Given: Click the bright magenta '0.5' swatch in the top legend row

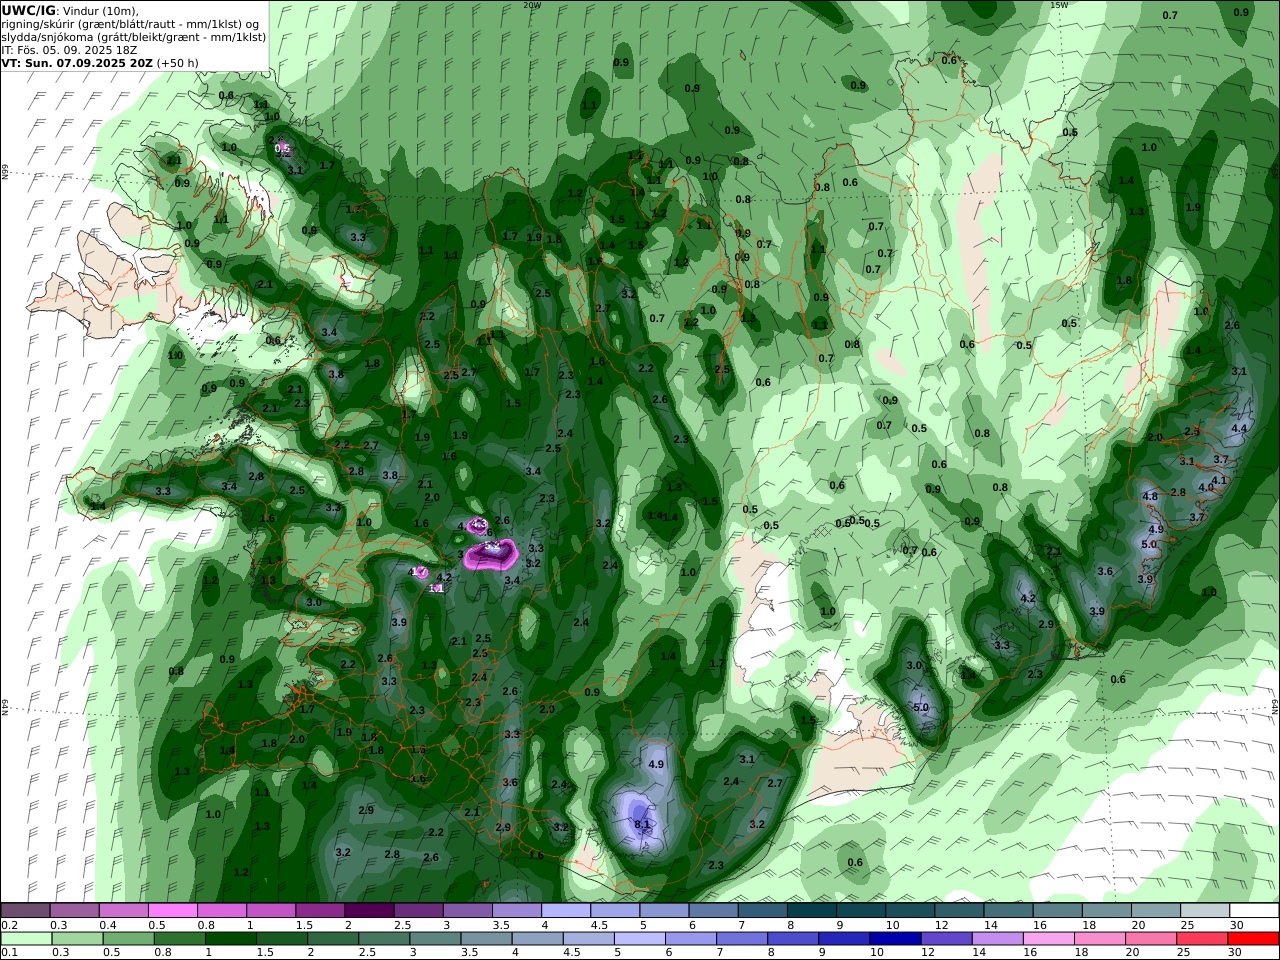Looking at the screenshot, I should (x=172, y=910).
